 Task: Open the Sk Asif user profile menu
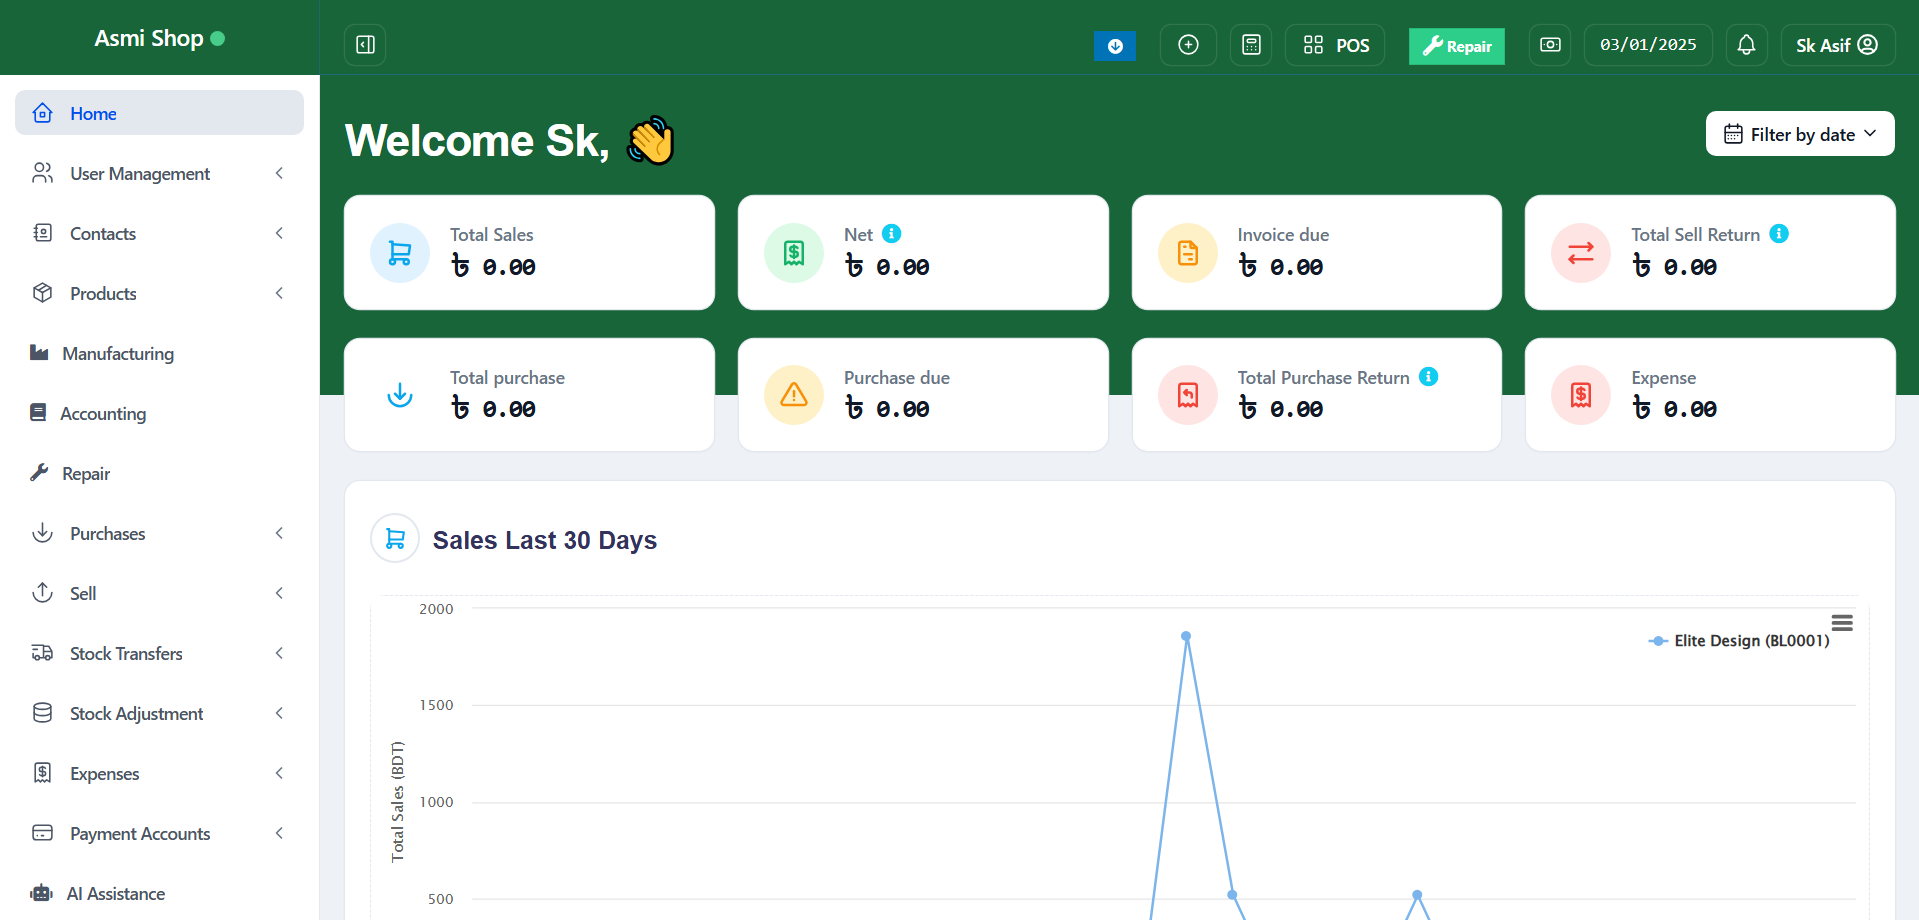pyautogui.click(x=1836, y=45)
